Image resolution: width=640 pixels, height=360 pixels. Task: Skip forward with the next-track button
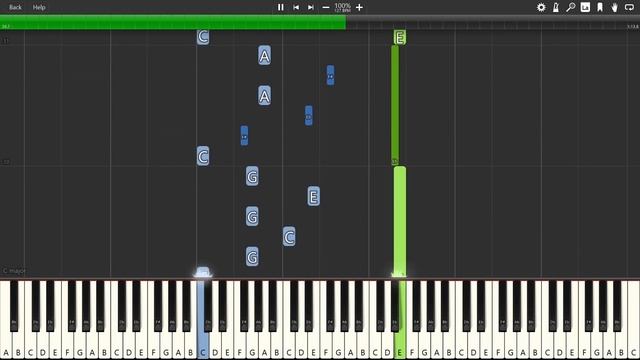tap(311, 7)
